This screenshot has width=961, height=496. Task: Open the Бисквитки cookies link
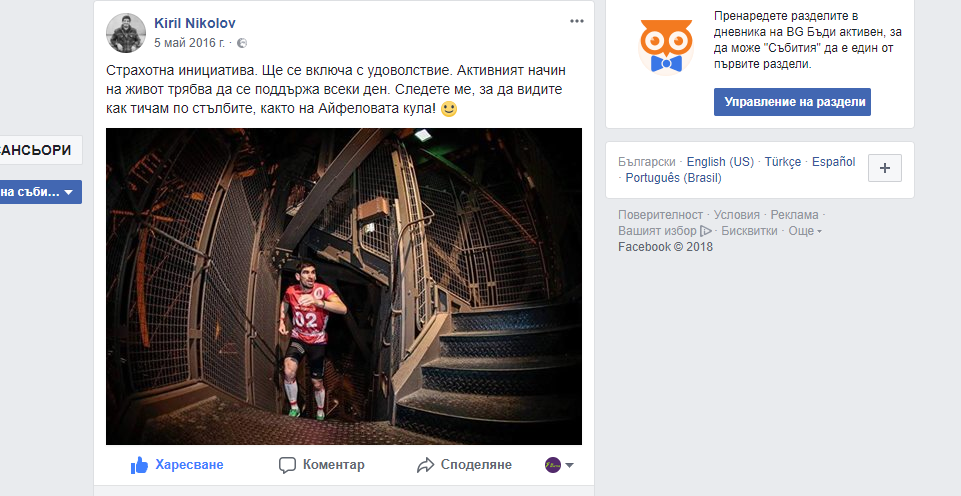pyautogui.click(x=749, y=231)
